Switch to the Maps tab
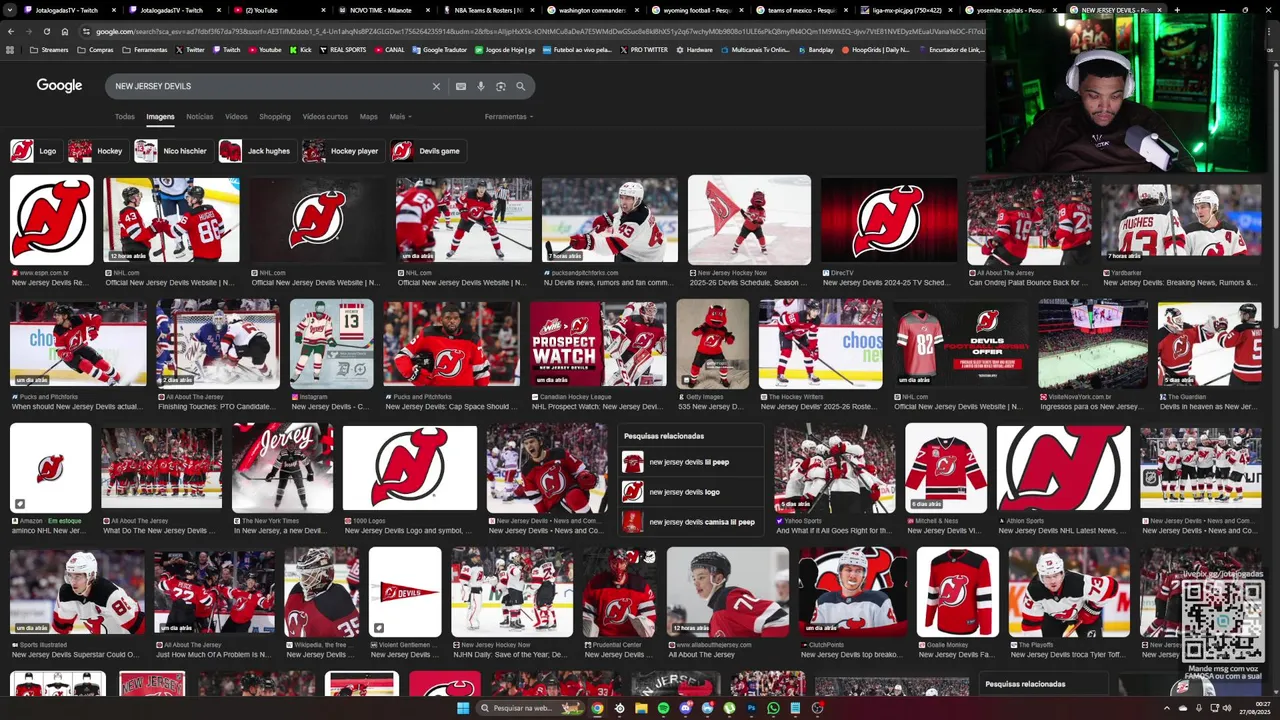Viewport: 1280px width, 720px height. [x=368, y=116]
